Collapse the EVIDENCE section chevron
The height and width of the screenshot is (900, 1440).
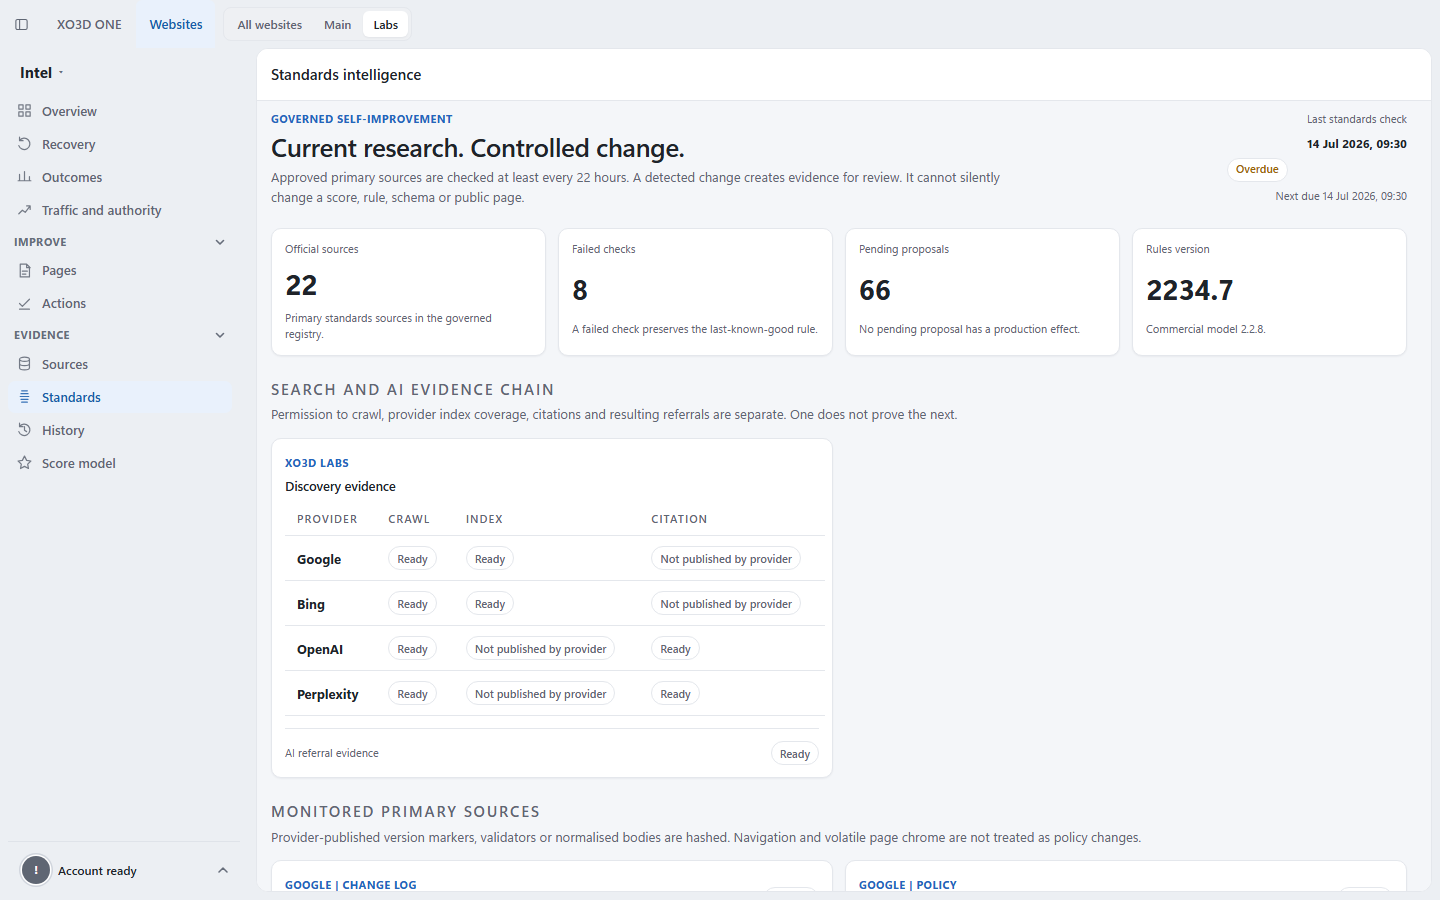[x=220, y=335]
